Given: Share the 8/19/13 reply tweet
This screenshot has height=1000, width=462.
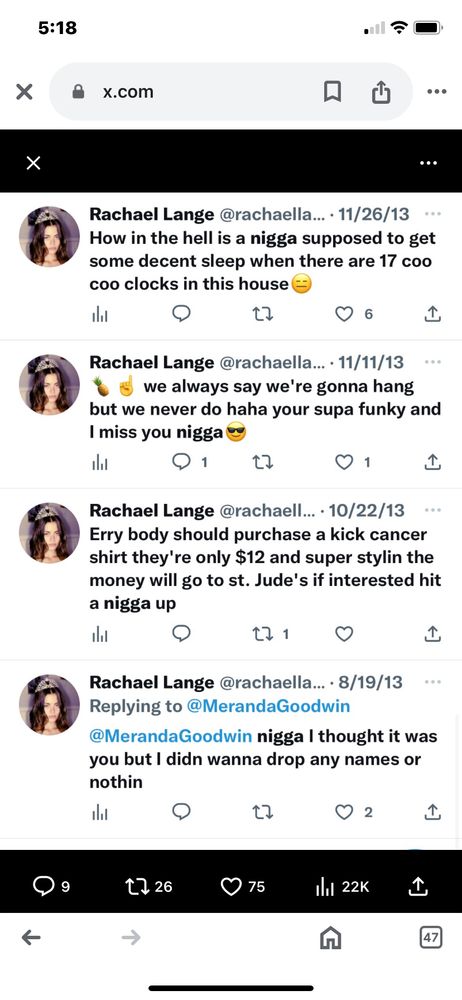Looking at the screenshot, I should tap(433, 812).
